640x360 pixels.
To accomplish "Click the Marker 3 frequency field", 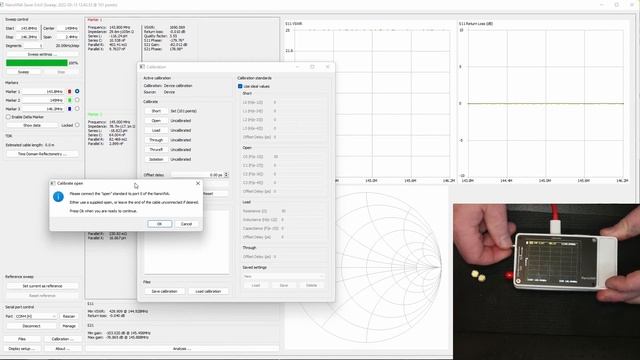I will coord(44,109).
